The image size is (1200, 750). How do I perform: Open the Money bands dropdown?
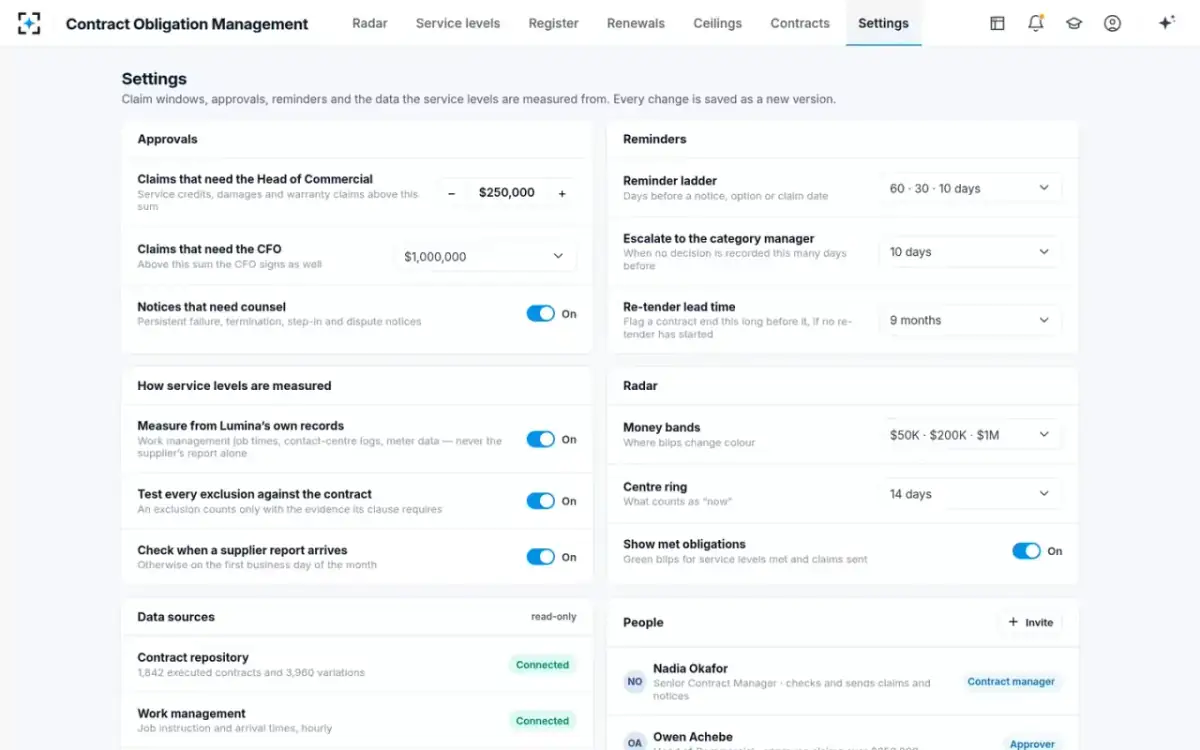pyautogui.click(x=970, y=435)
